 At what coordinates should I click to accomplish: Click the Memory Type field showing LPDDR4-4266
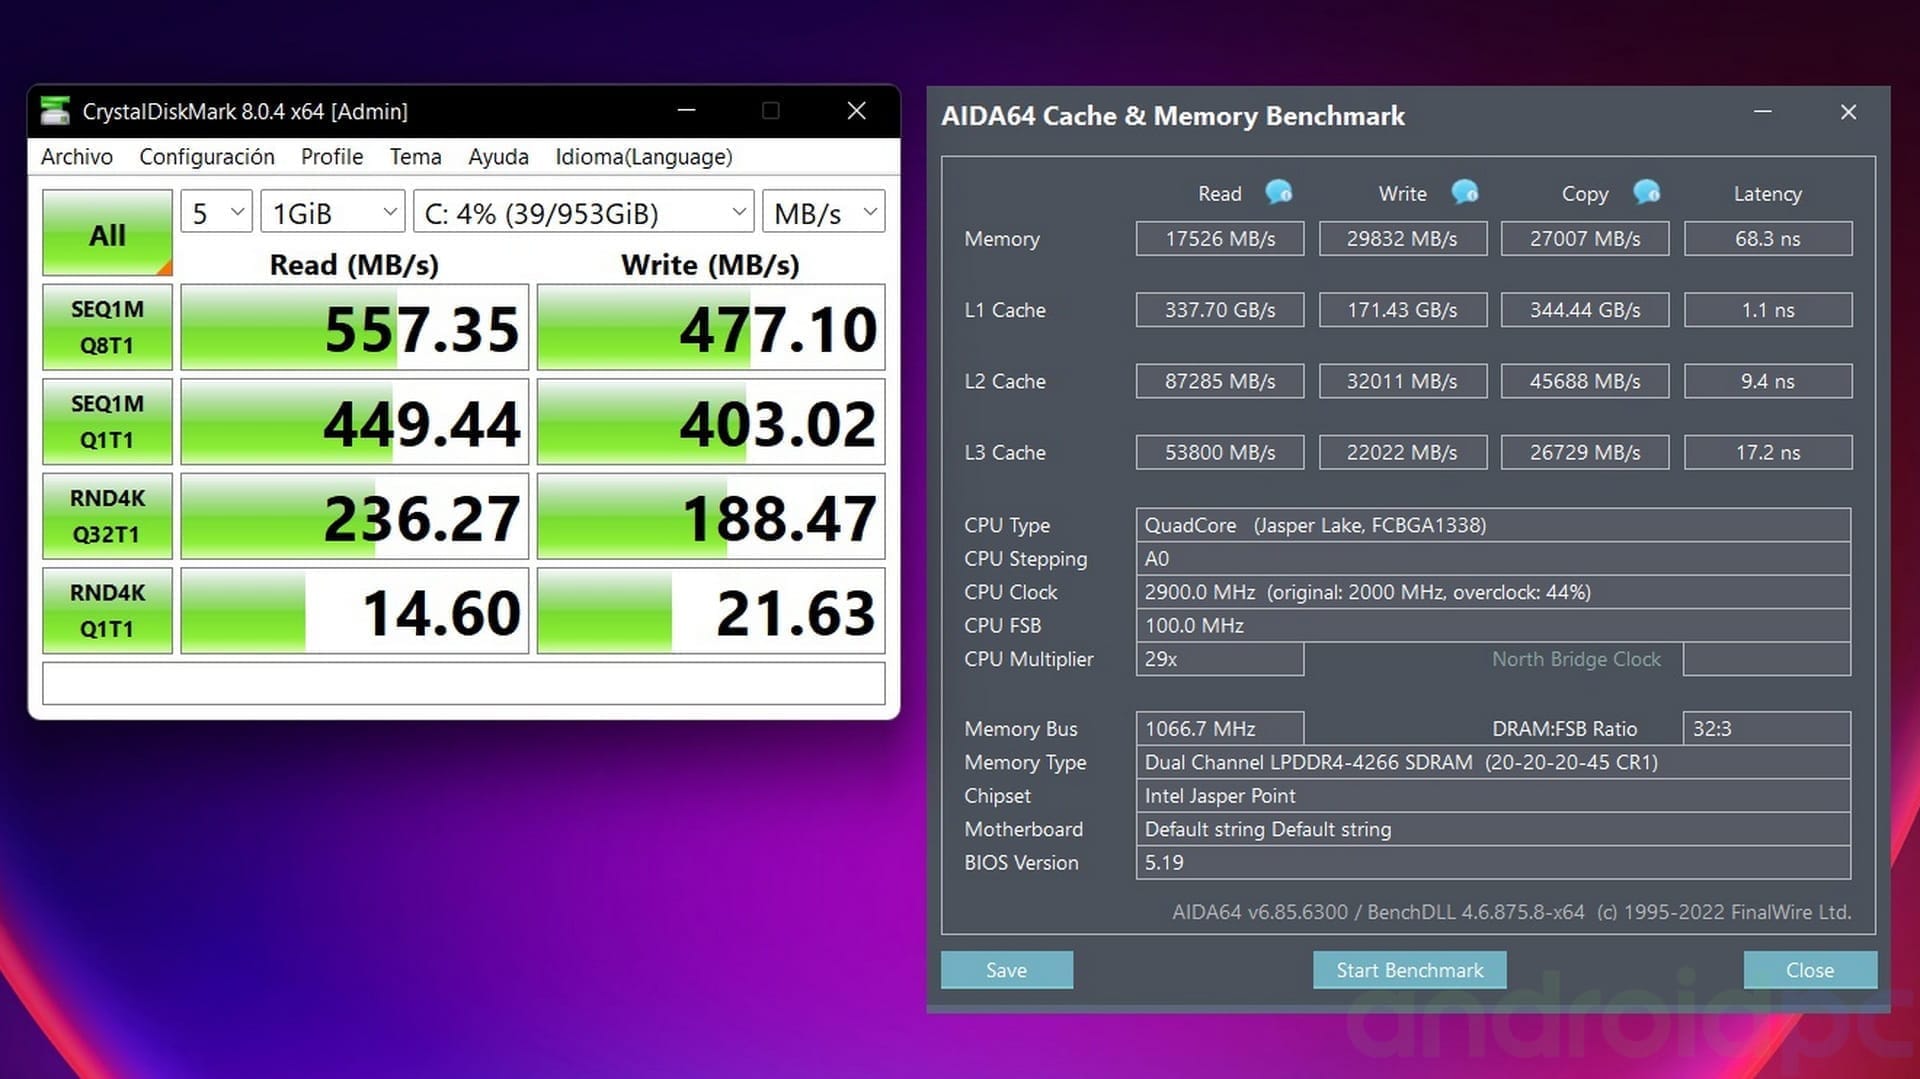[x=1493, y=762]
